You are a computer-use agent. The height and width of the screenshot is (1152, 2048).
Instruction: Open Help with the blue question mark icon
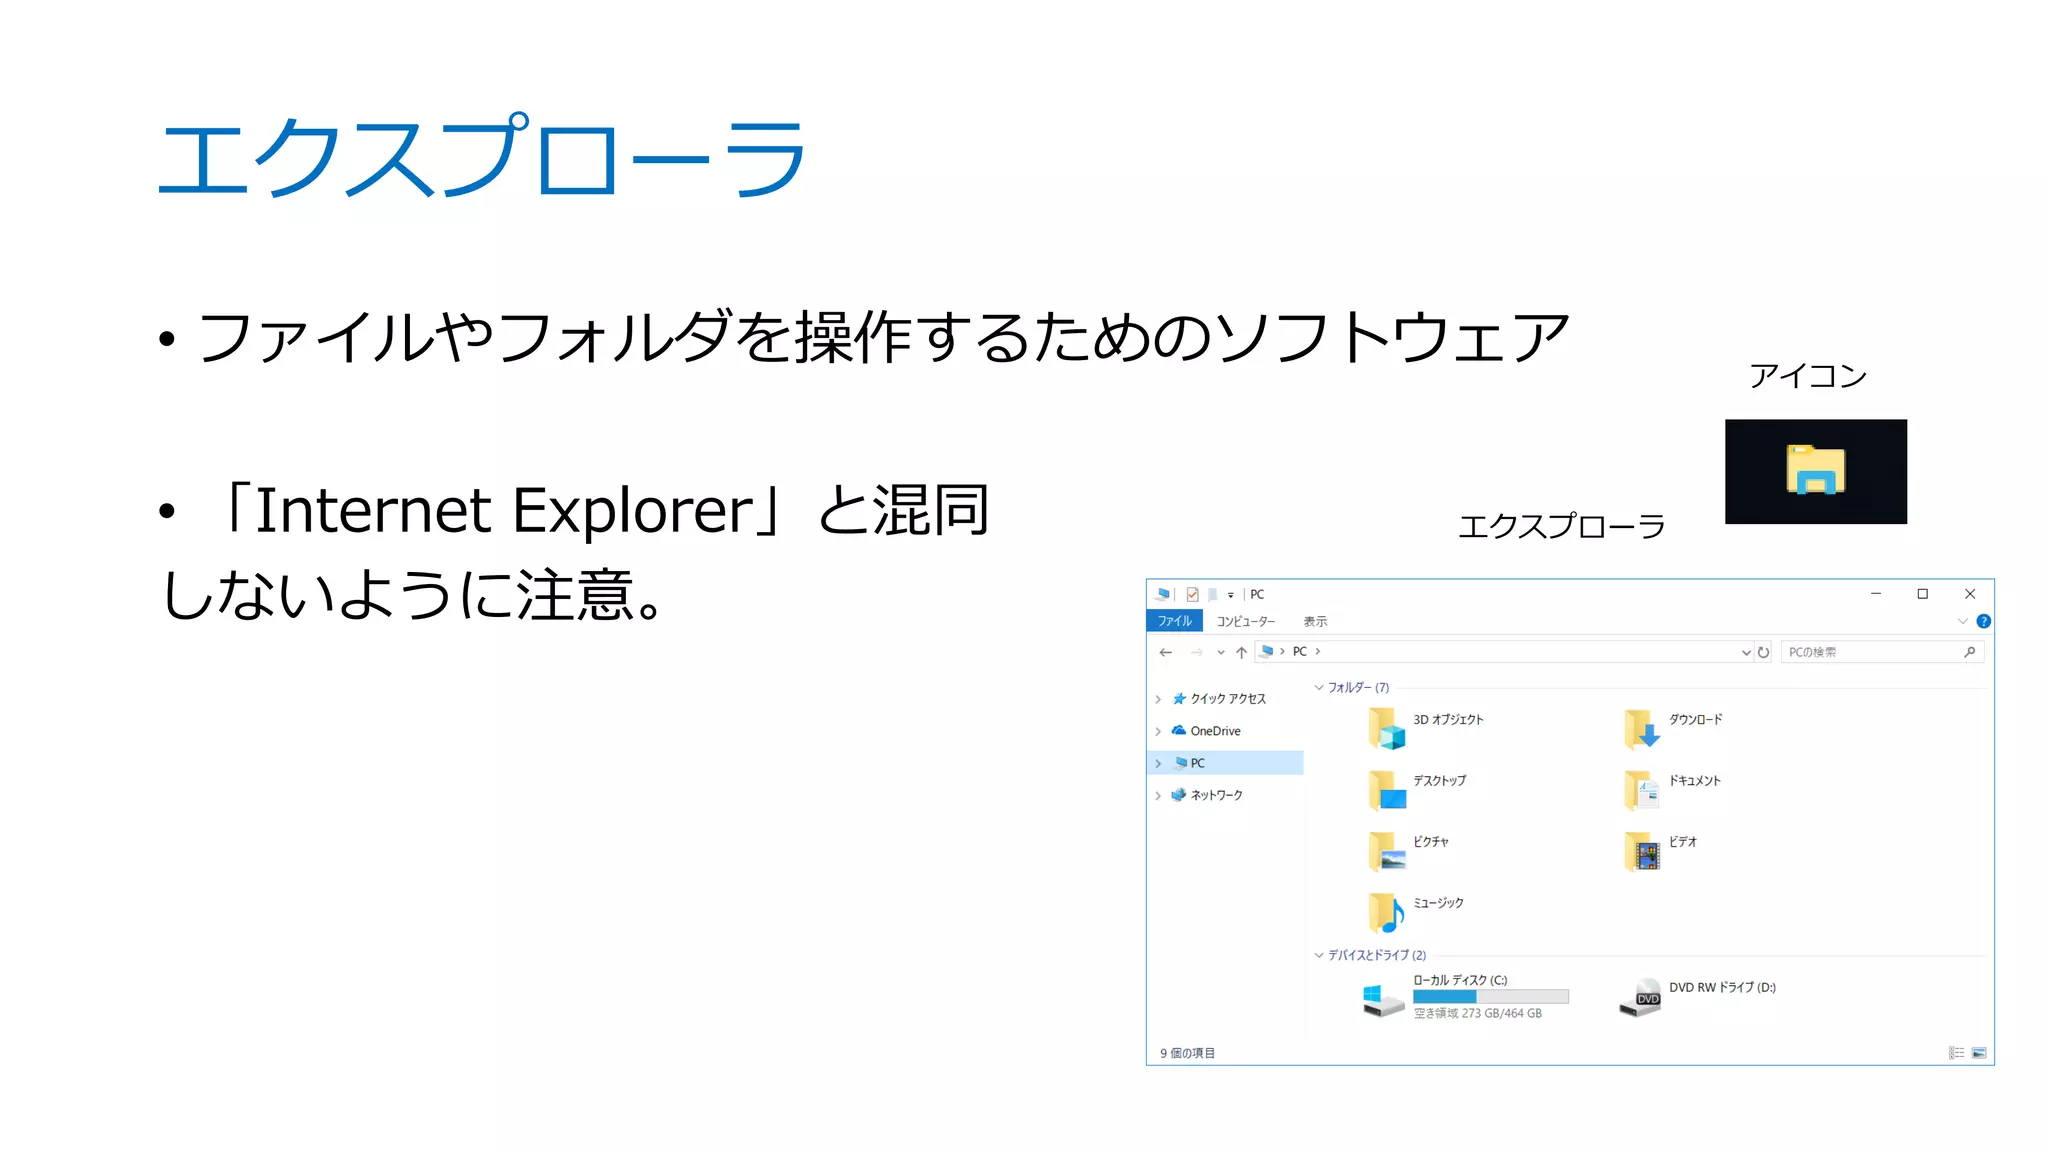(1983, 621)
